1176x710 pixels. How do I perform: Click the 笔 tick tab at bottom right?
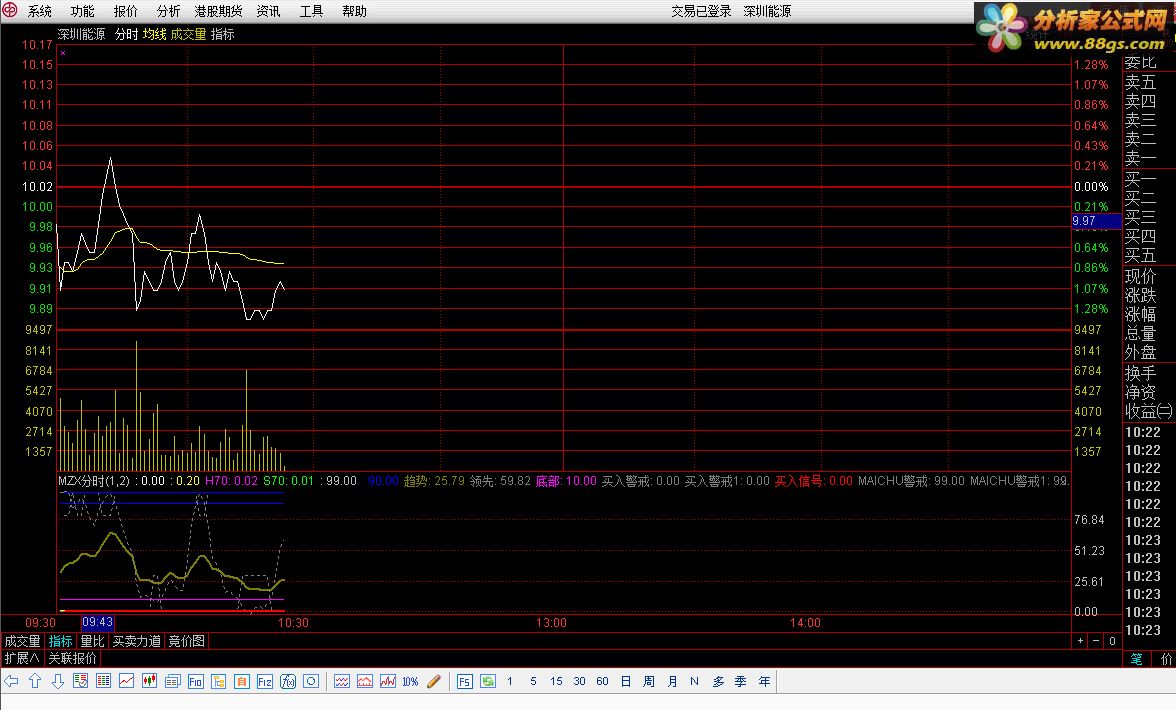click(x=1136, y=658)
